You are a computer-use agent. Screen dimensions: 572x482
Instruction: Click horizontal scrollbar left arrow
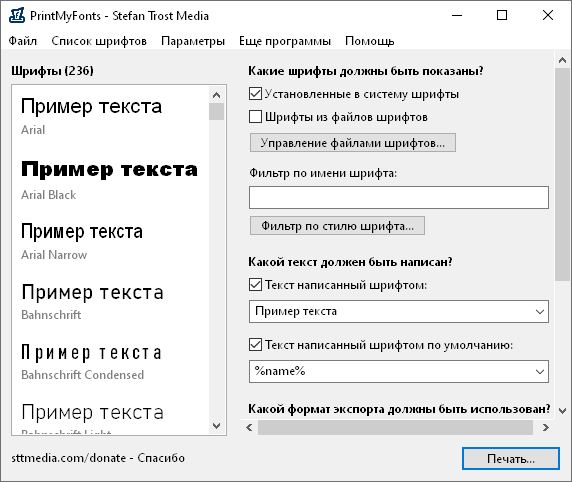pos(249,427)
